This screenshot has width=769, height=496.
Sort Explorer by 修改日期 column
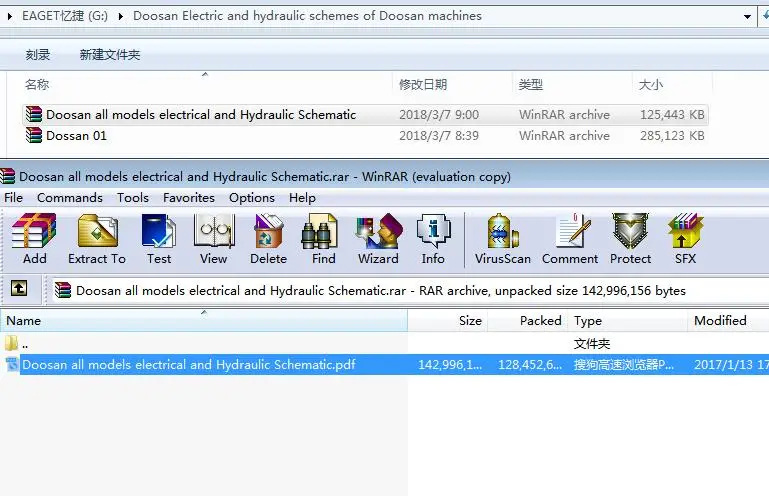423,84
